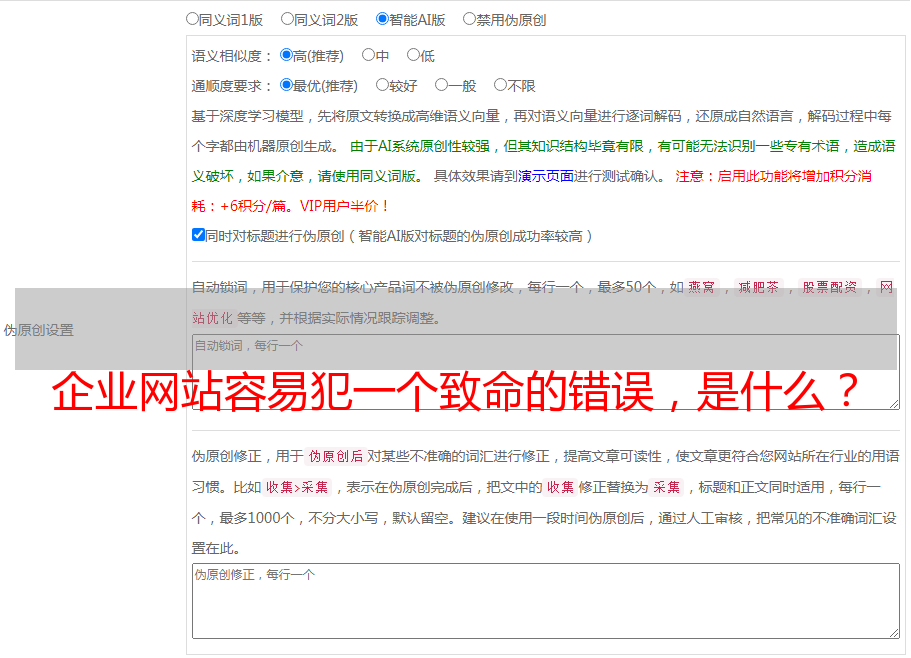
Task: Click the 燕窝 example keyword
Action: [701, 287]
